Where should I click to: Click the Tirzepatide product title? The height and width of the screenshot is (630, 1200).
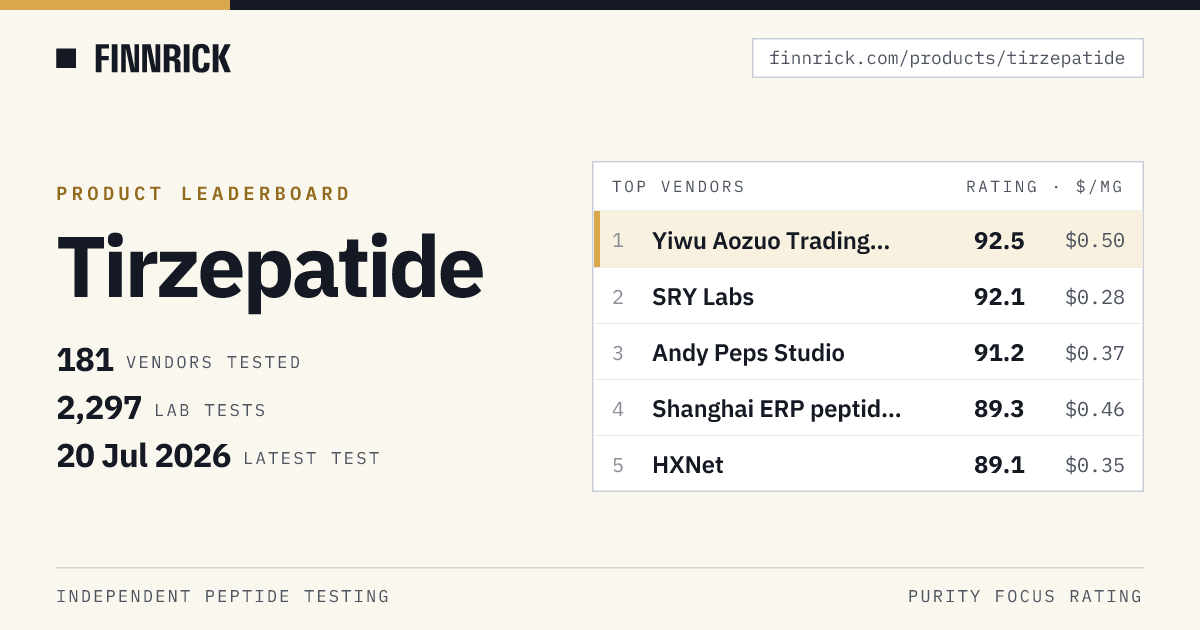tap(270, 270)
